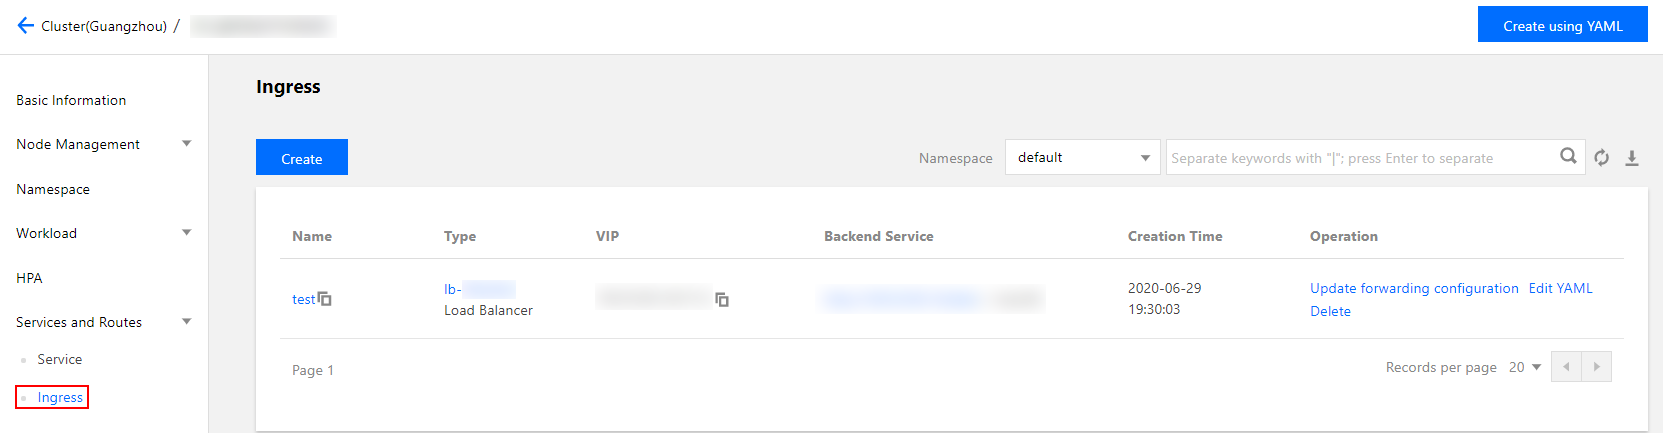Go to next page arrow
1663x433 pixels.
tap(1596, 367)
